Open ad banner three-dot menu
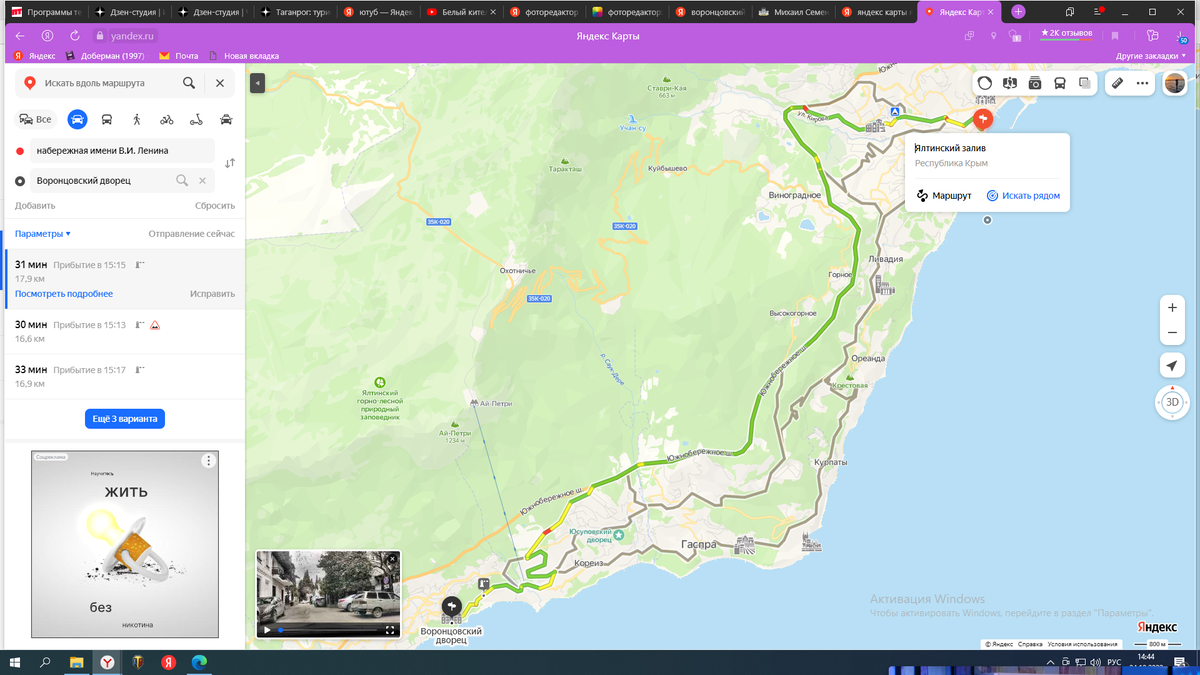This screenshot has width=1200, height=675. 208,461
